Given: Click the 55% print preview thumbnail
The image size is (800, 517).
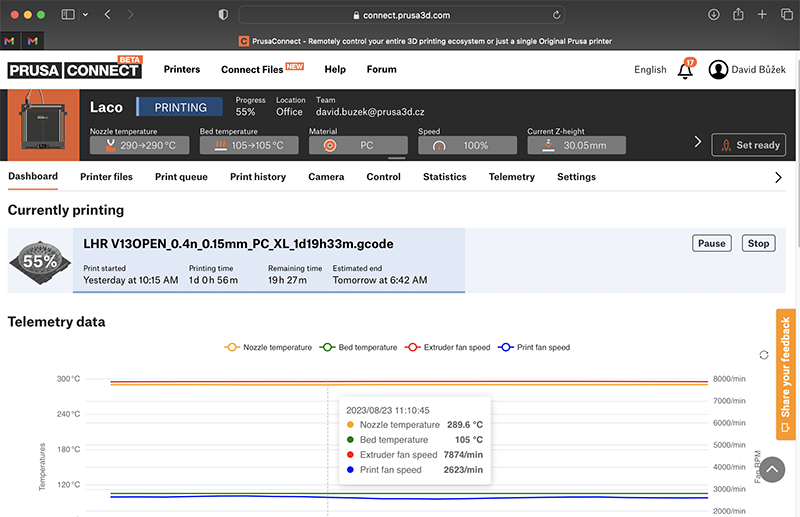Looking at the screenshot, I should tap(40, 261).
